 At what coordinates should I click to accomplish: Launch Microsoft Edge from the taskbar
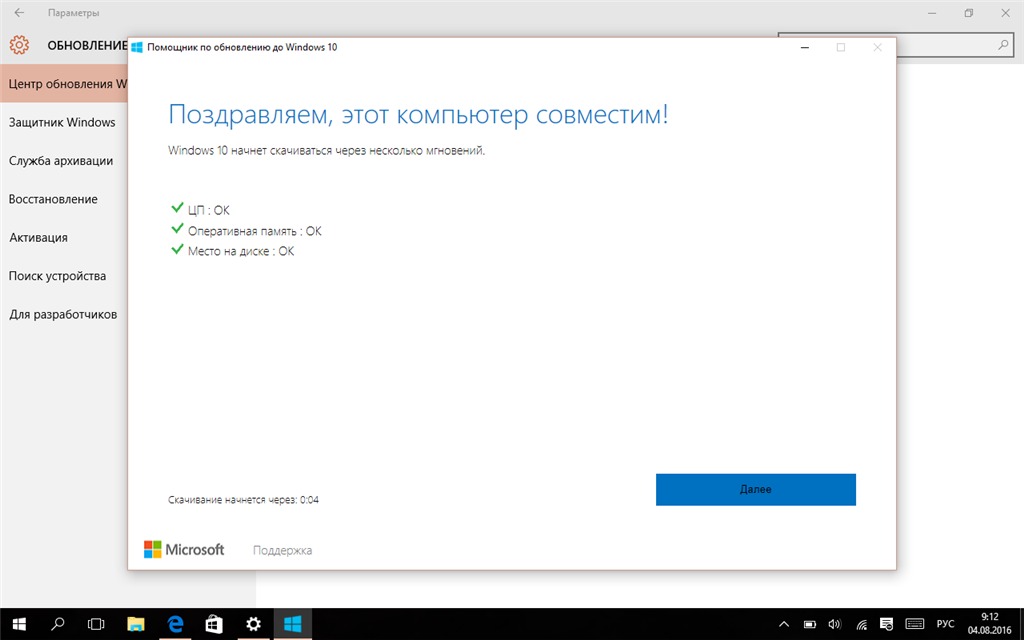175,624
